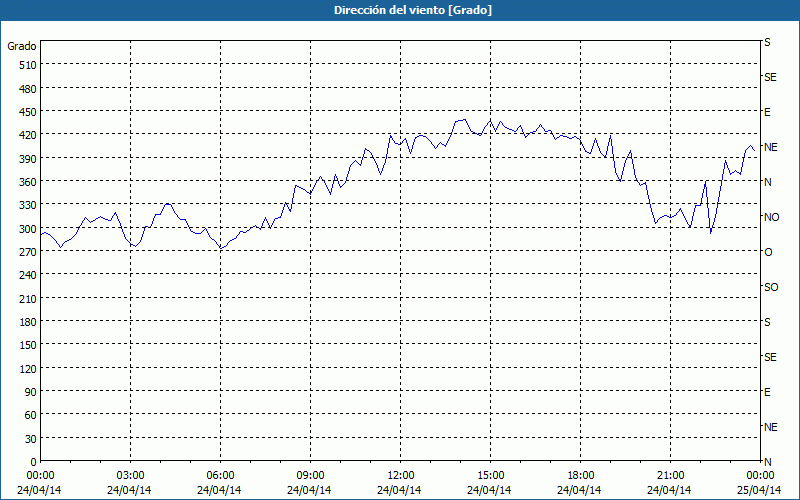Click the 480 value on the degree axis
The width and height of the screenshot is (800, 500).
[x=28, y=89]
